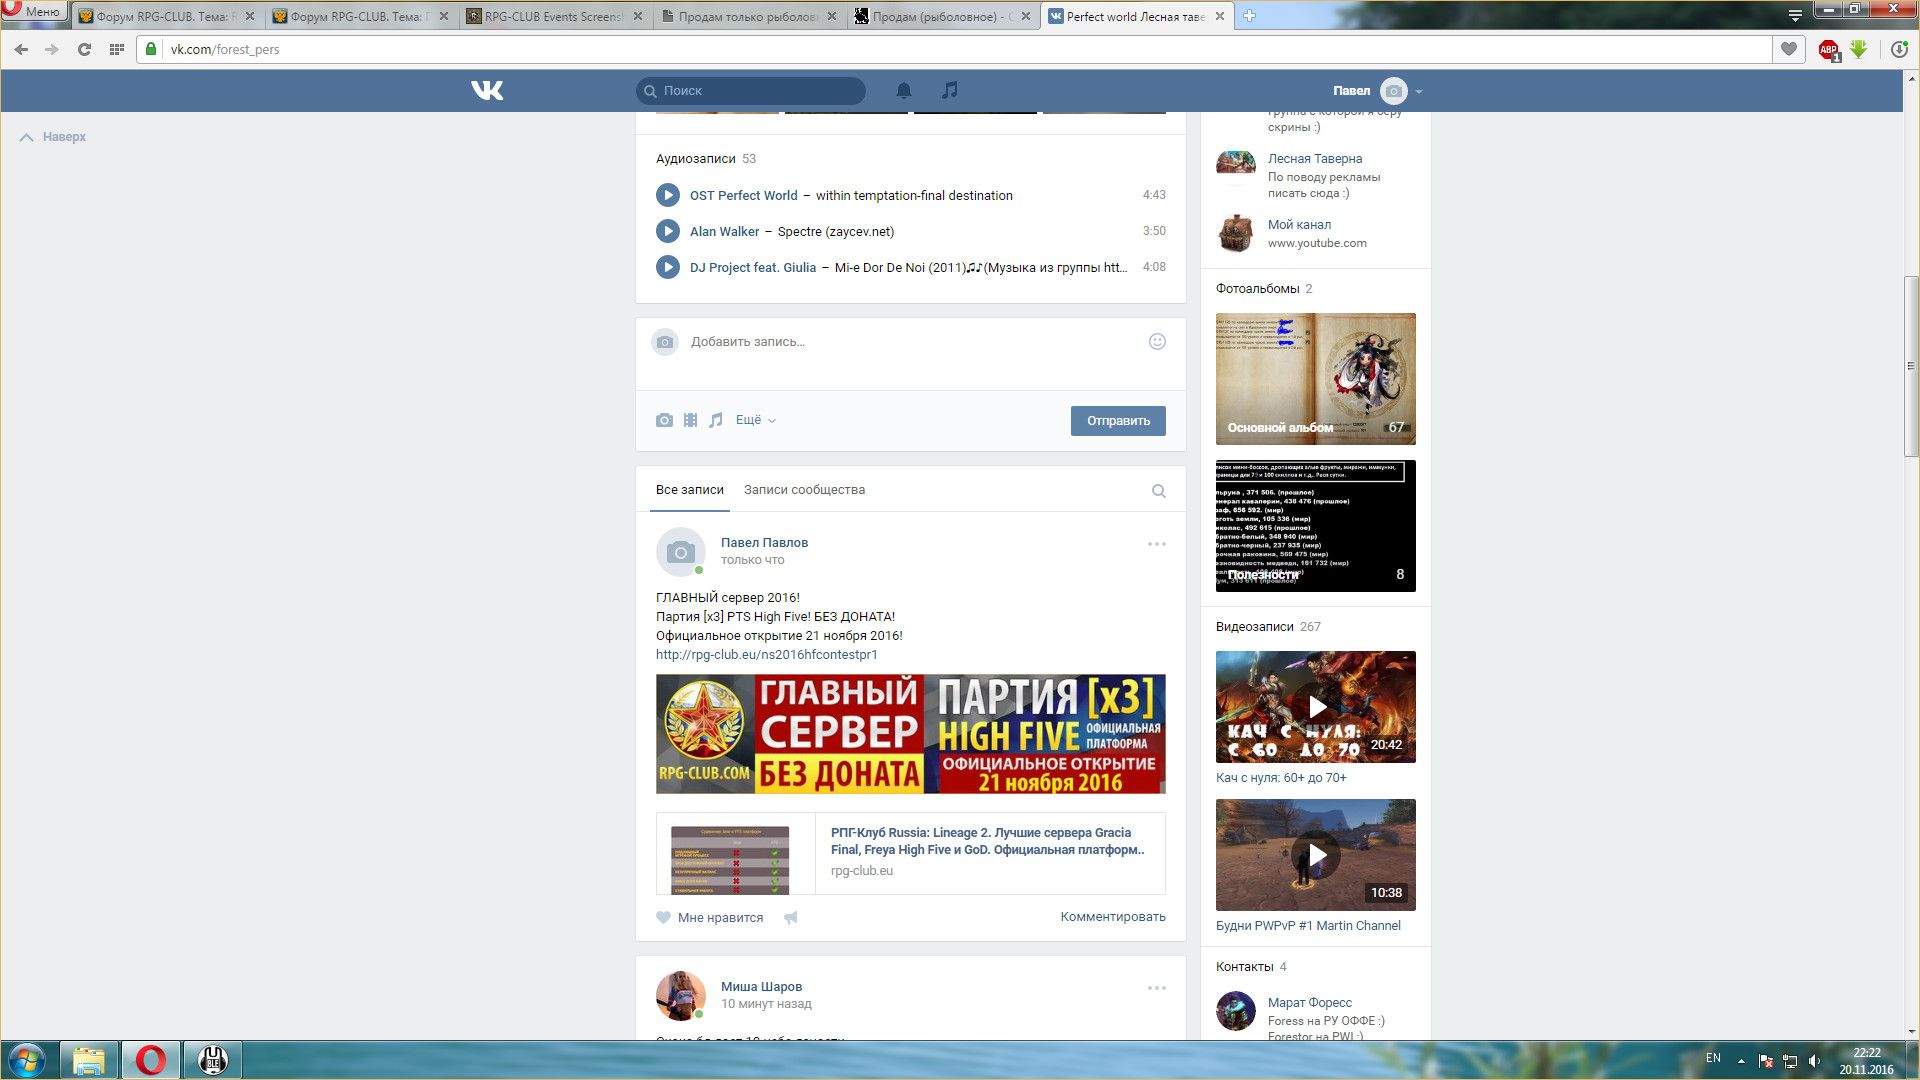Switch to Записи сообщества tab
This screenshot has width=1920, height=1080.
pos(804,490)
